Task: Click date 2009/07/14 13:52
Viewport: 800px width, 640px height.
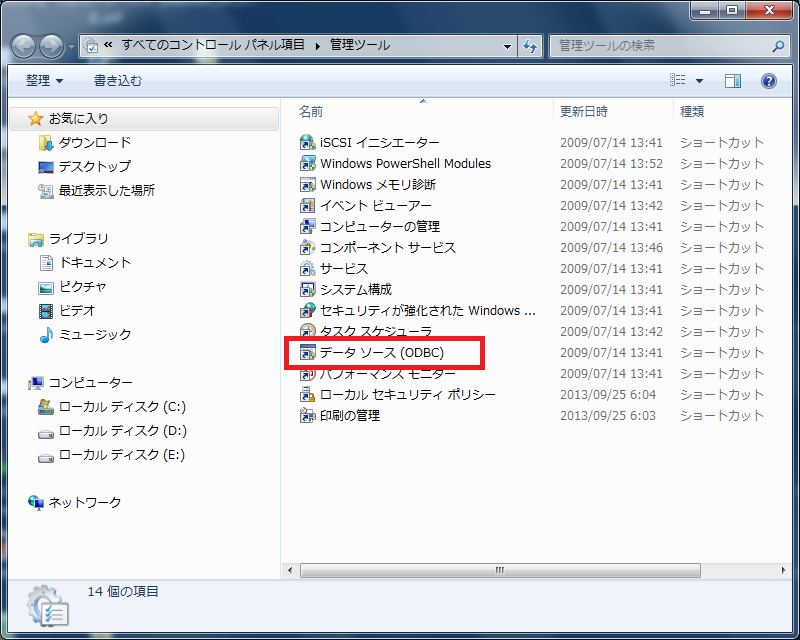Action: point(611,163)
